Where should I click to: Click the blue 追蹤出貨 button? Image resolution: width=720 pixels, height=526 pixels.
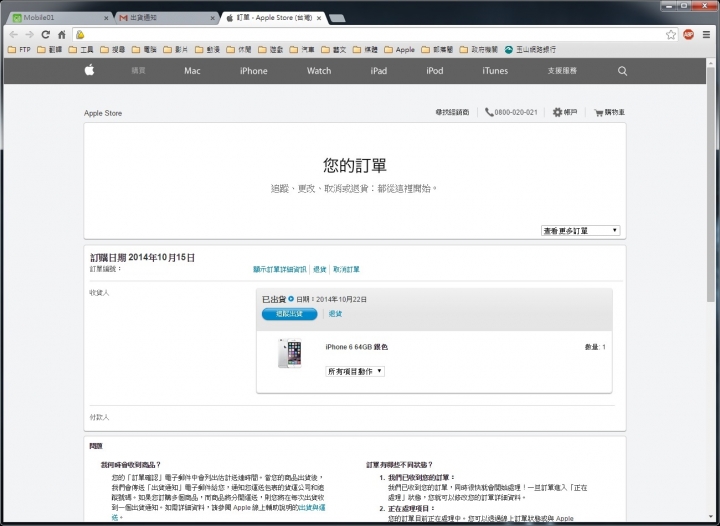click(x=289, y=314)
